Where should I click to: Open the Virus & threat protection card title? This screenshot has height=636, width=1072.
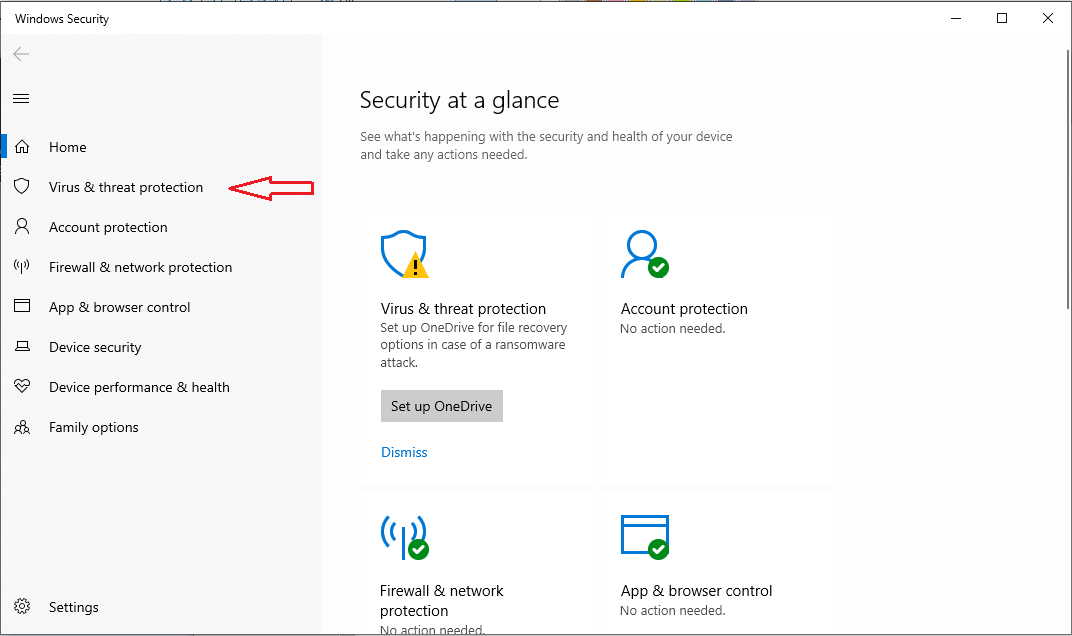(463, 308)
